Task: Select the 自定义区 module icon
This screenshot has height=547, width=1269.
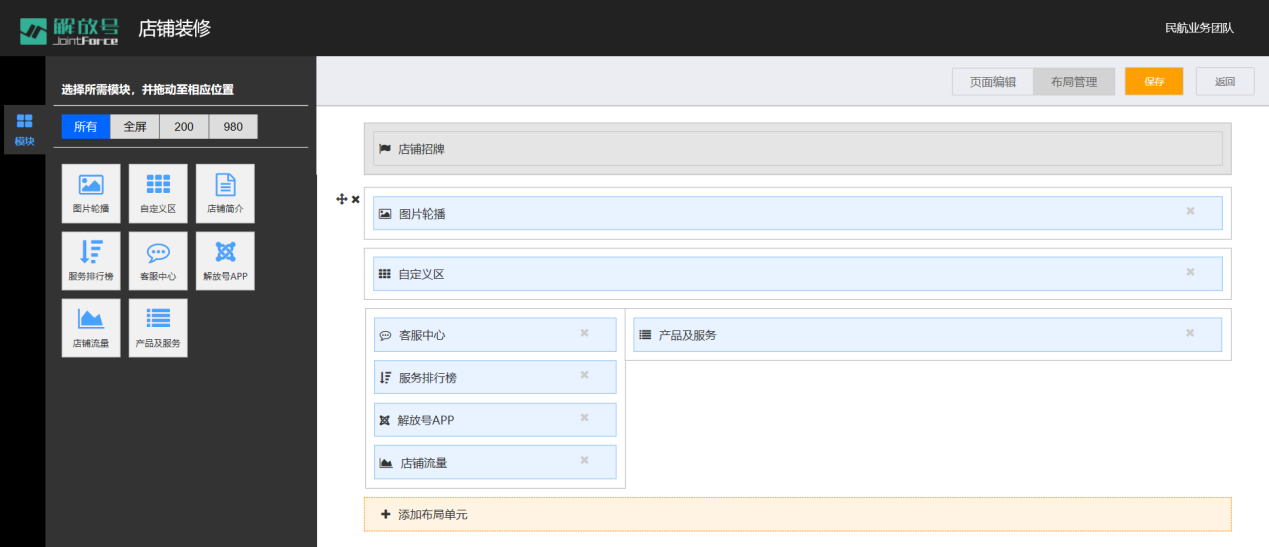Action: (158, 193)
